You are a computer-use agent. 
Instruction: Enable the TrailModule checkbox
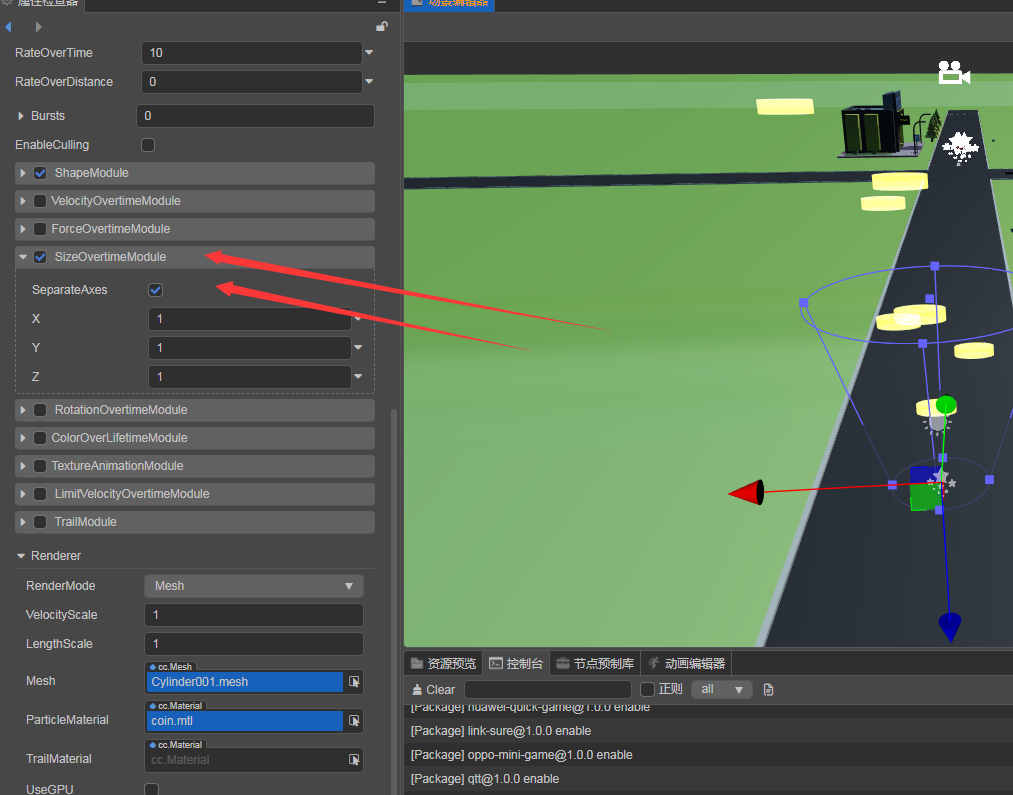pos(40,522)
